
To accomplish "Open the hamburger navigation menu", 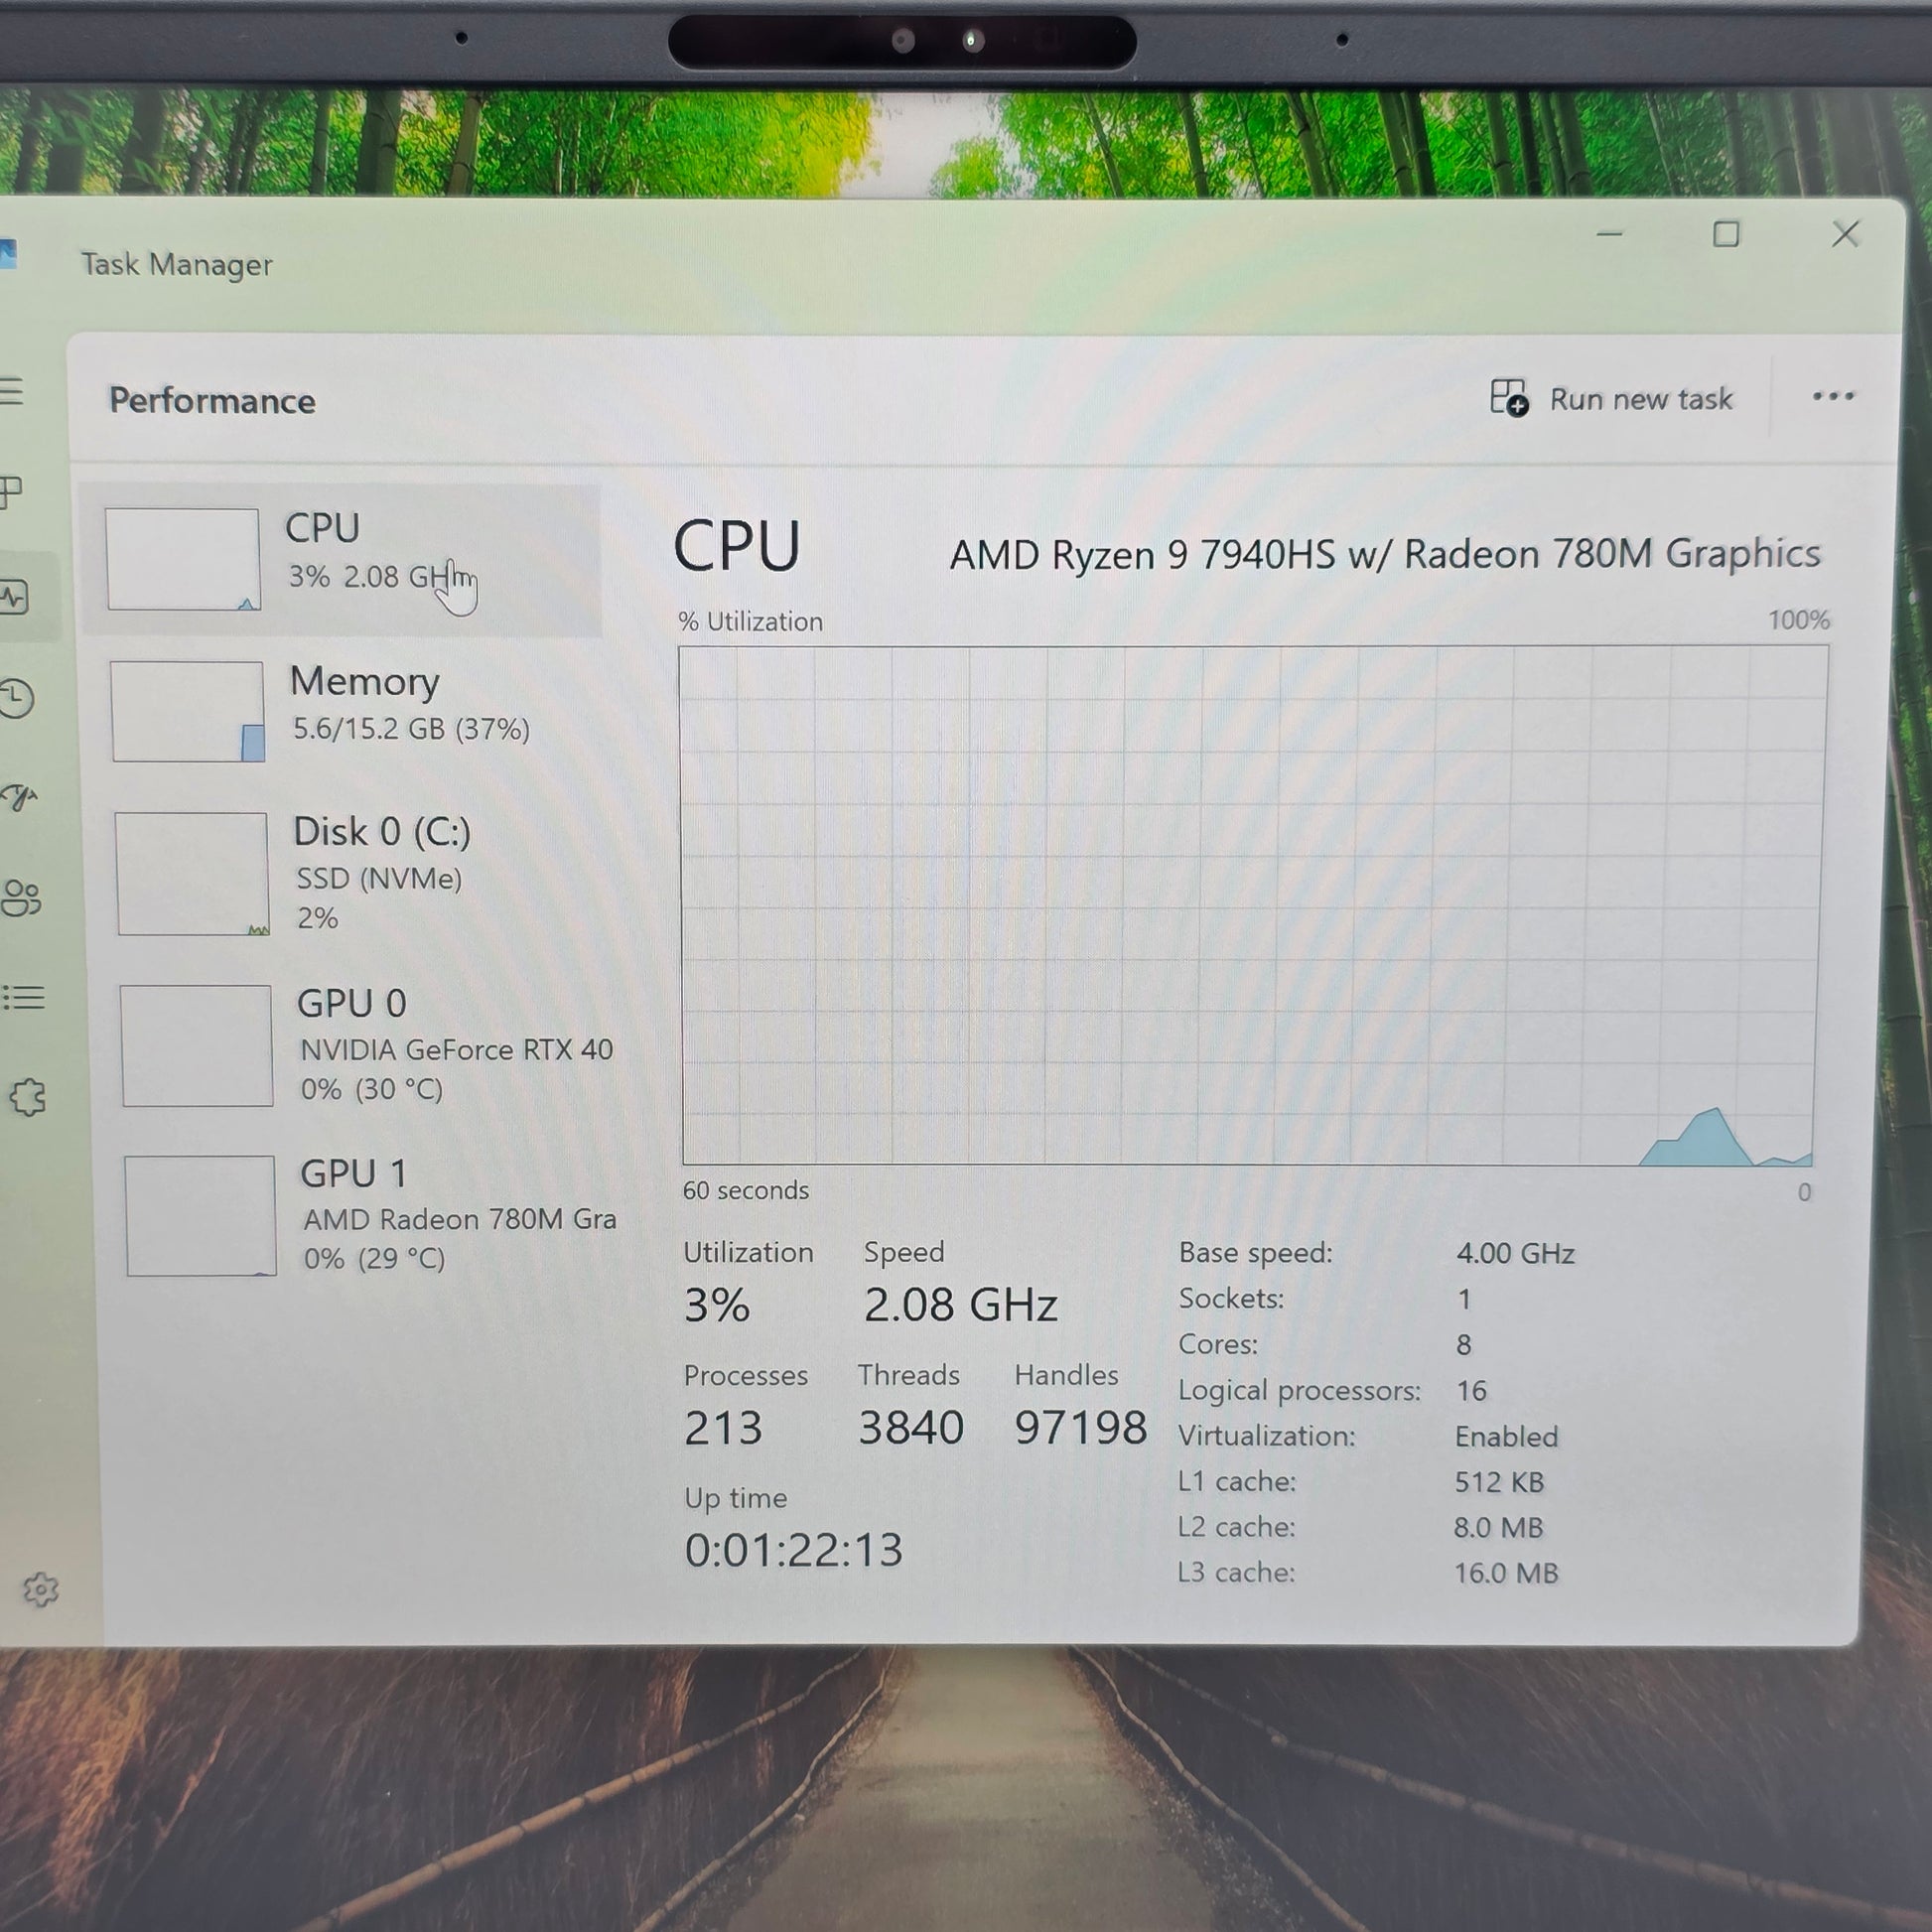I will click(x=12, y=390).
